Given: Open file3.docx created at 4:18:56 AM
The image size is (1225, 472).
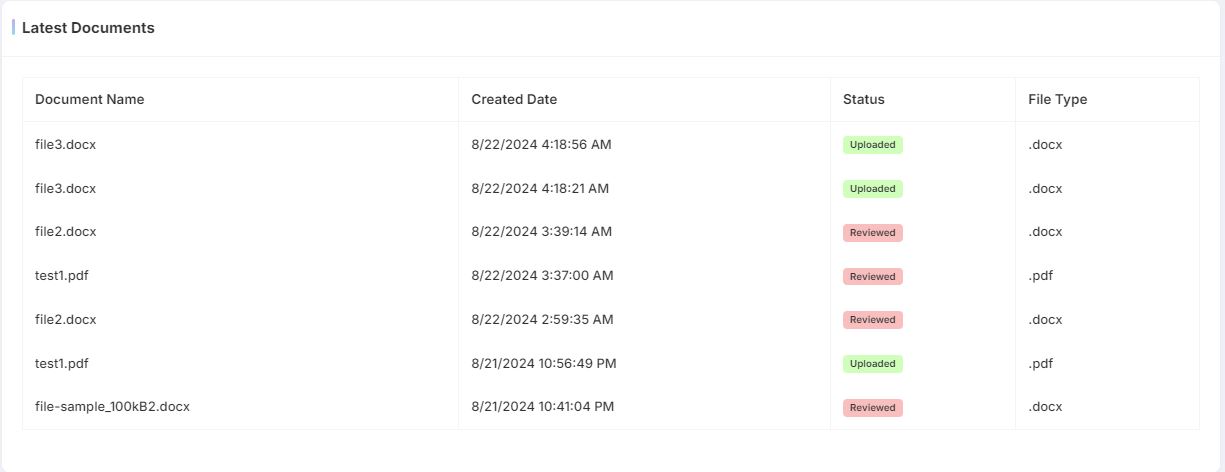Looking at the screenshot, I should click(65, 144).
